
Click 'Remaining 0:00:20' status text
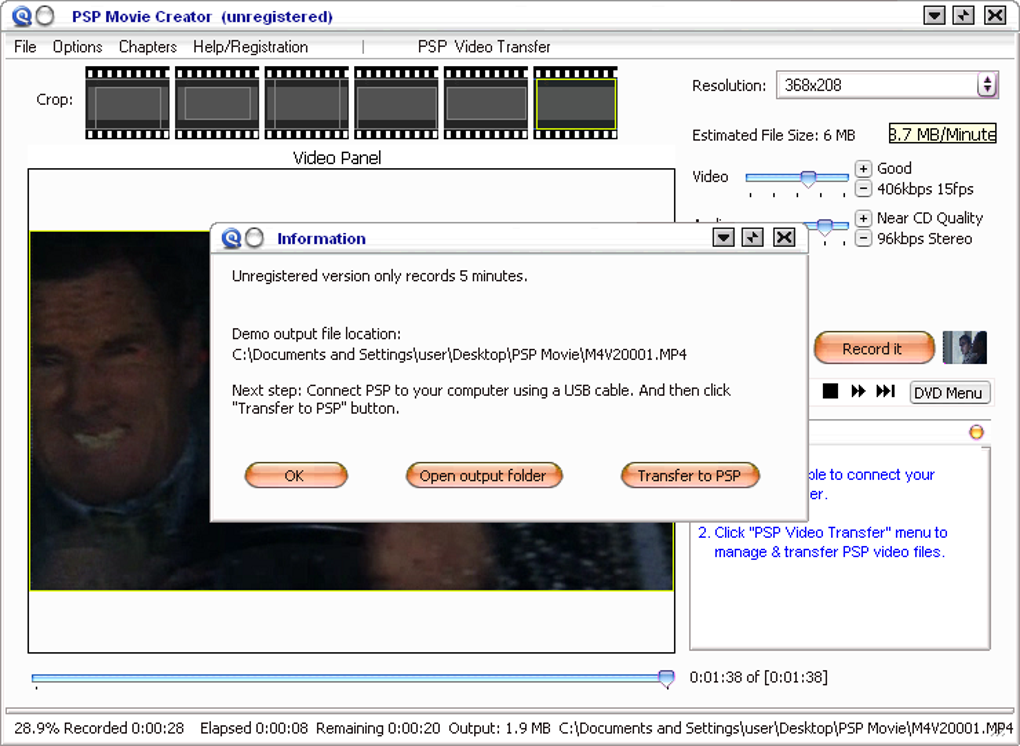pyautogui.click(x=378, y=728)
